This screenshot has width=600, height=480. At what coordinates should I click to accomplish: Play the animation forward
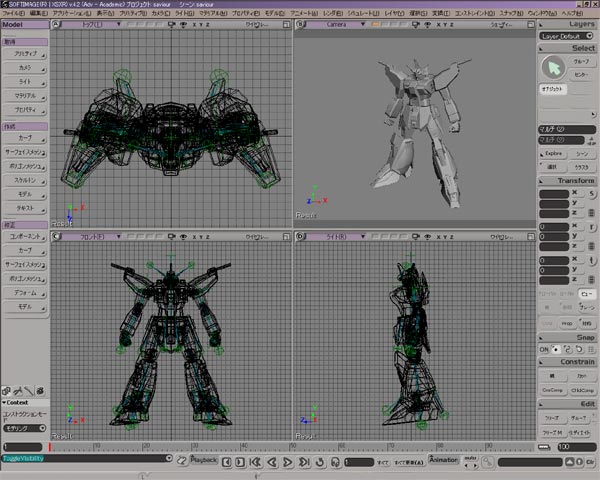click(x=288, y=462)
